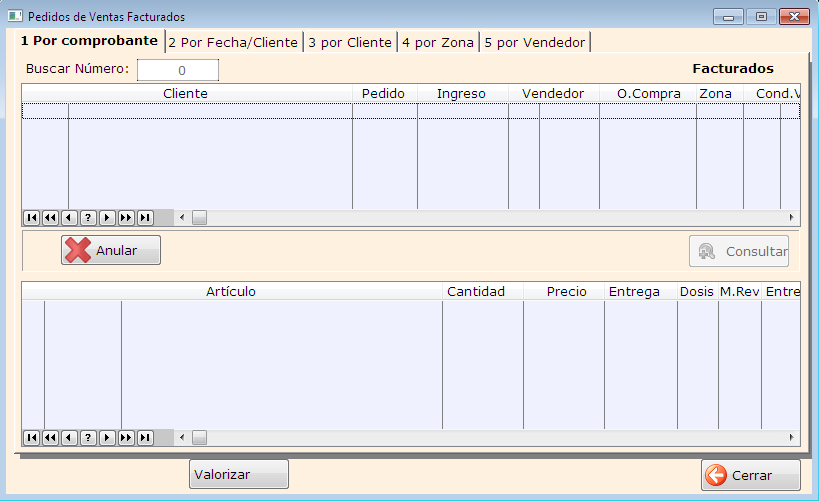Viewport: 819px width, 501px height.
Task: Click the Valorizar button
Action: tap(238, 475)
